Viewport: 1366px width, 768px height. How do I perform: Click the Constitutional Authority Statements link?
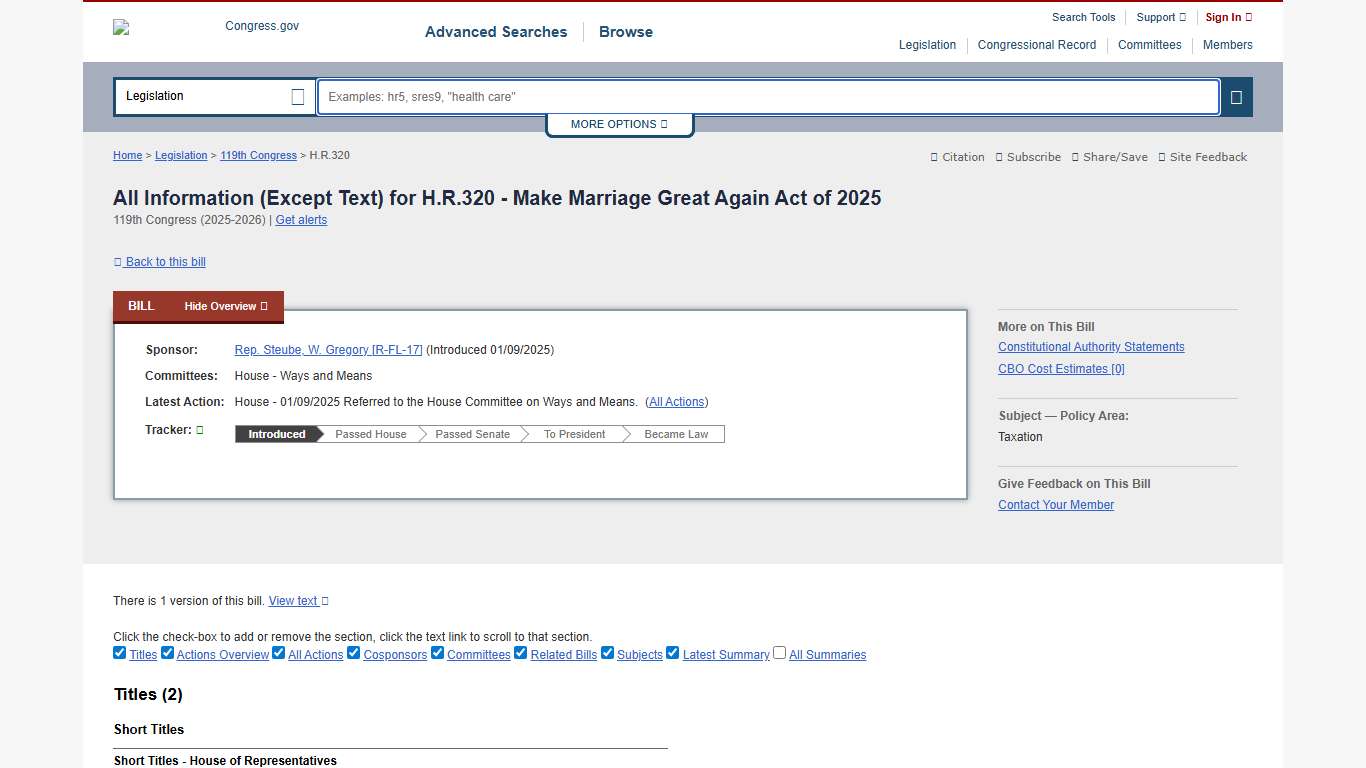(1091, 347)
